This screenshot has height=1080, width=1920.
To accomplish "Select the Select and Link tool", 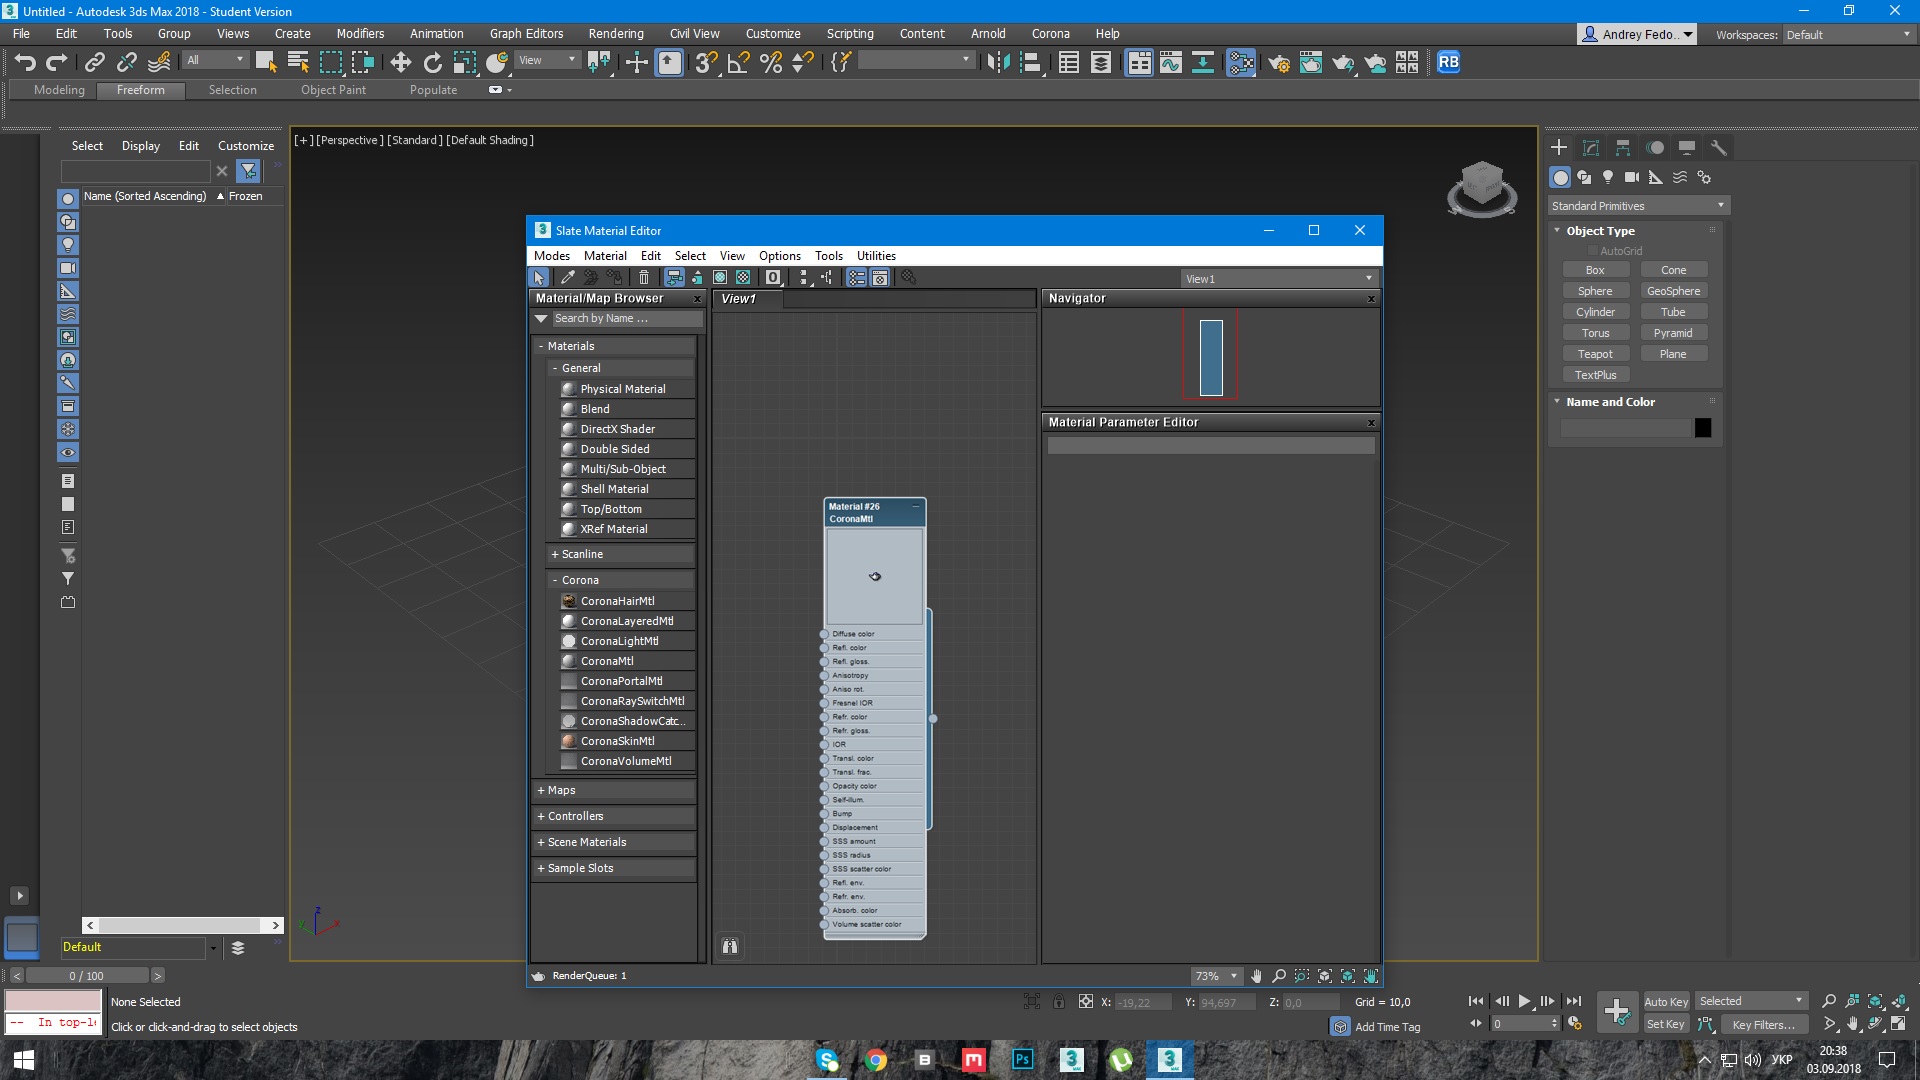I will (x=94, y=62).
